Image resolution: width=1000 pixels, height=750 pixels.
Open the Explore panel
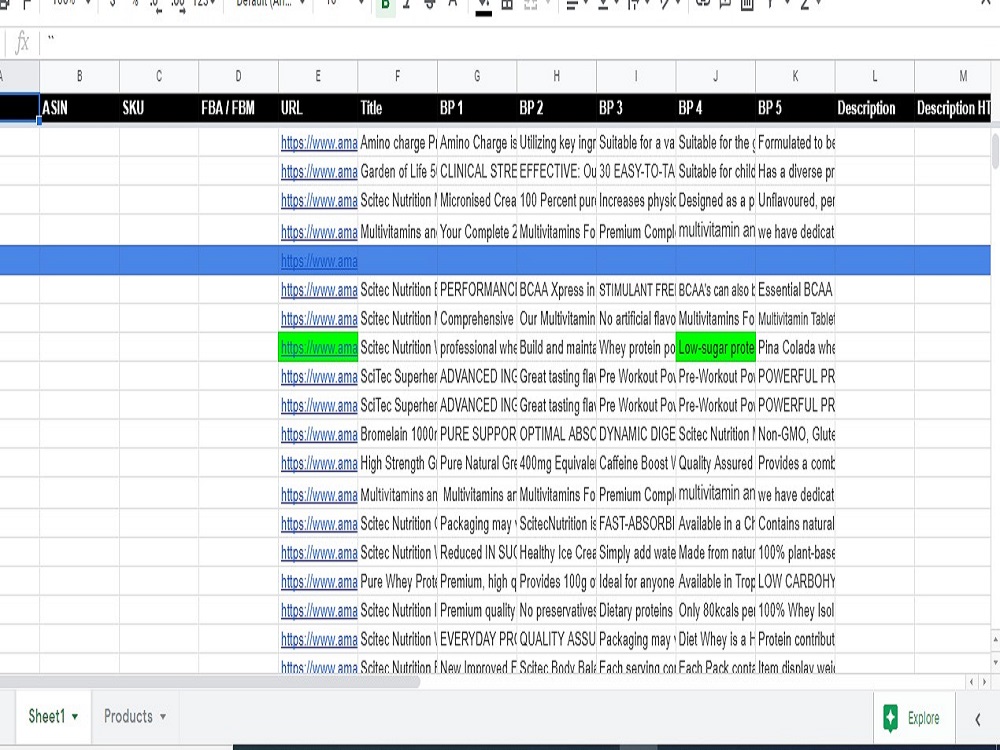[913, 718]
